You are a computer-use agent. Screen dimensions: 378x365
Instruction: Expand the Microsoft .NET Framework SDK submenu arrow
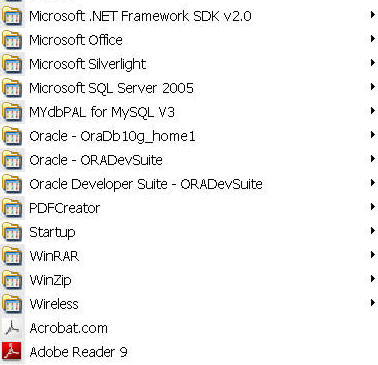[x=373, y=15]
